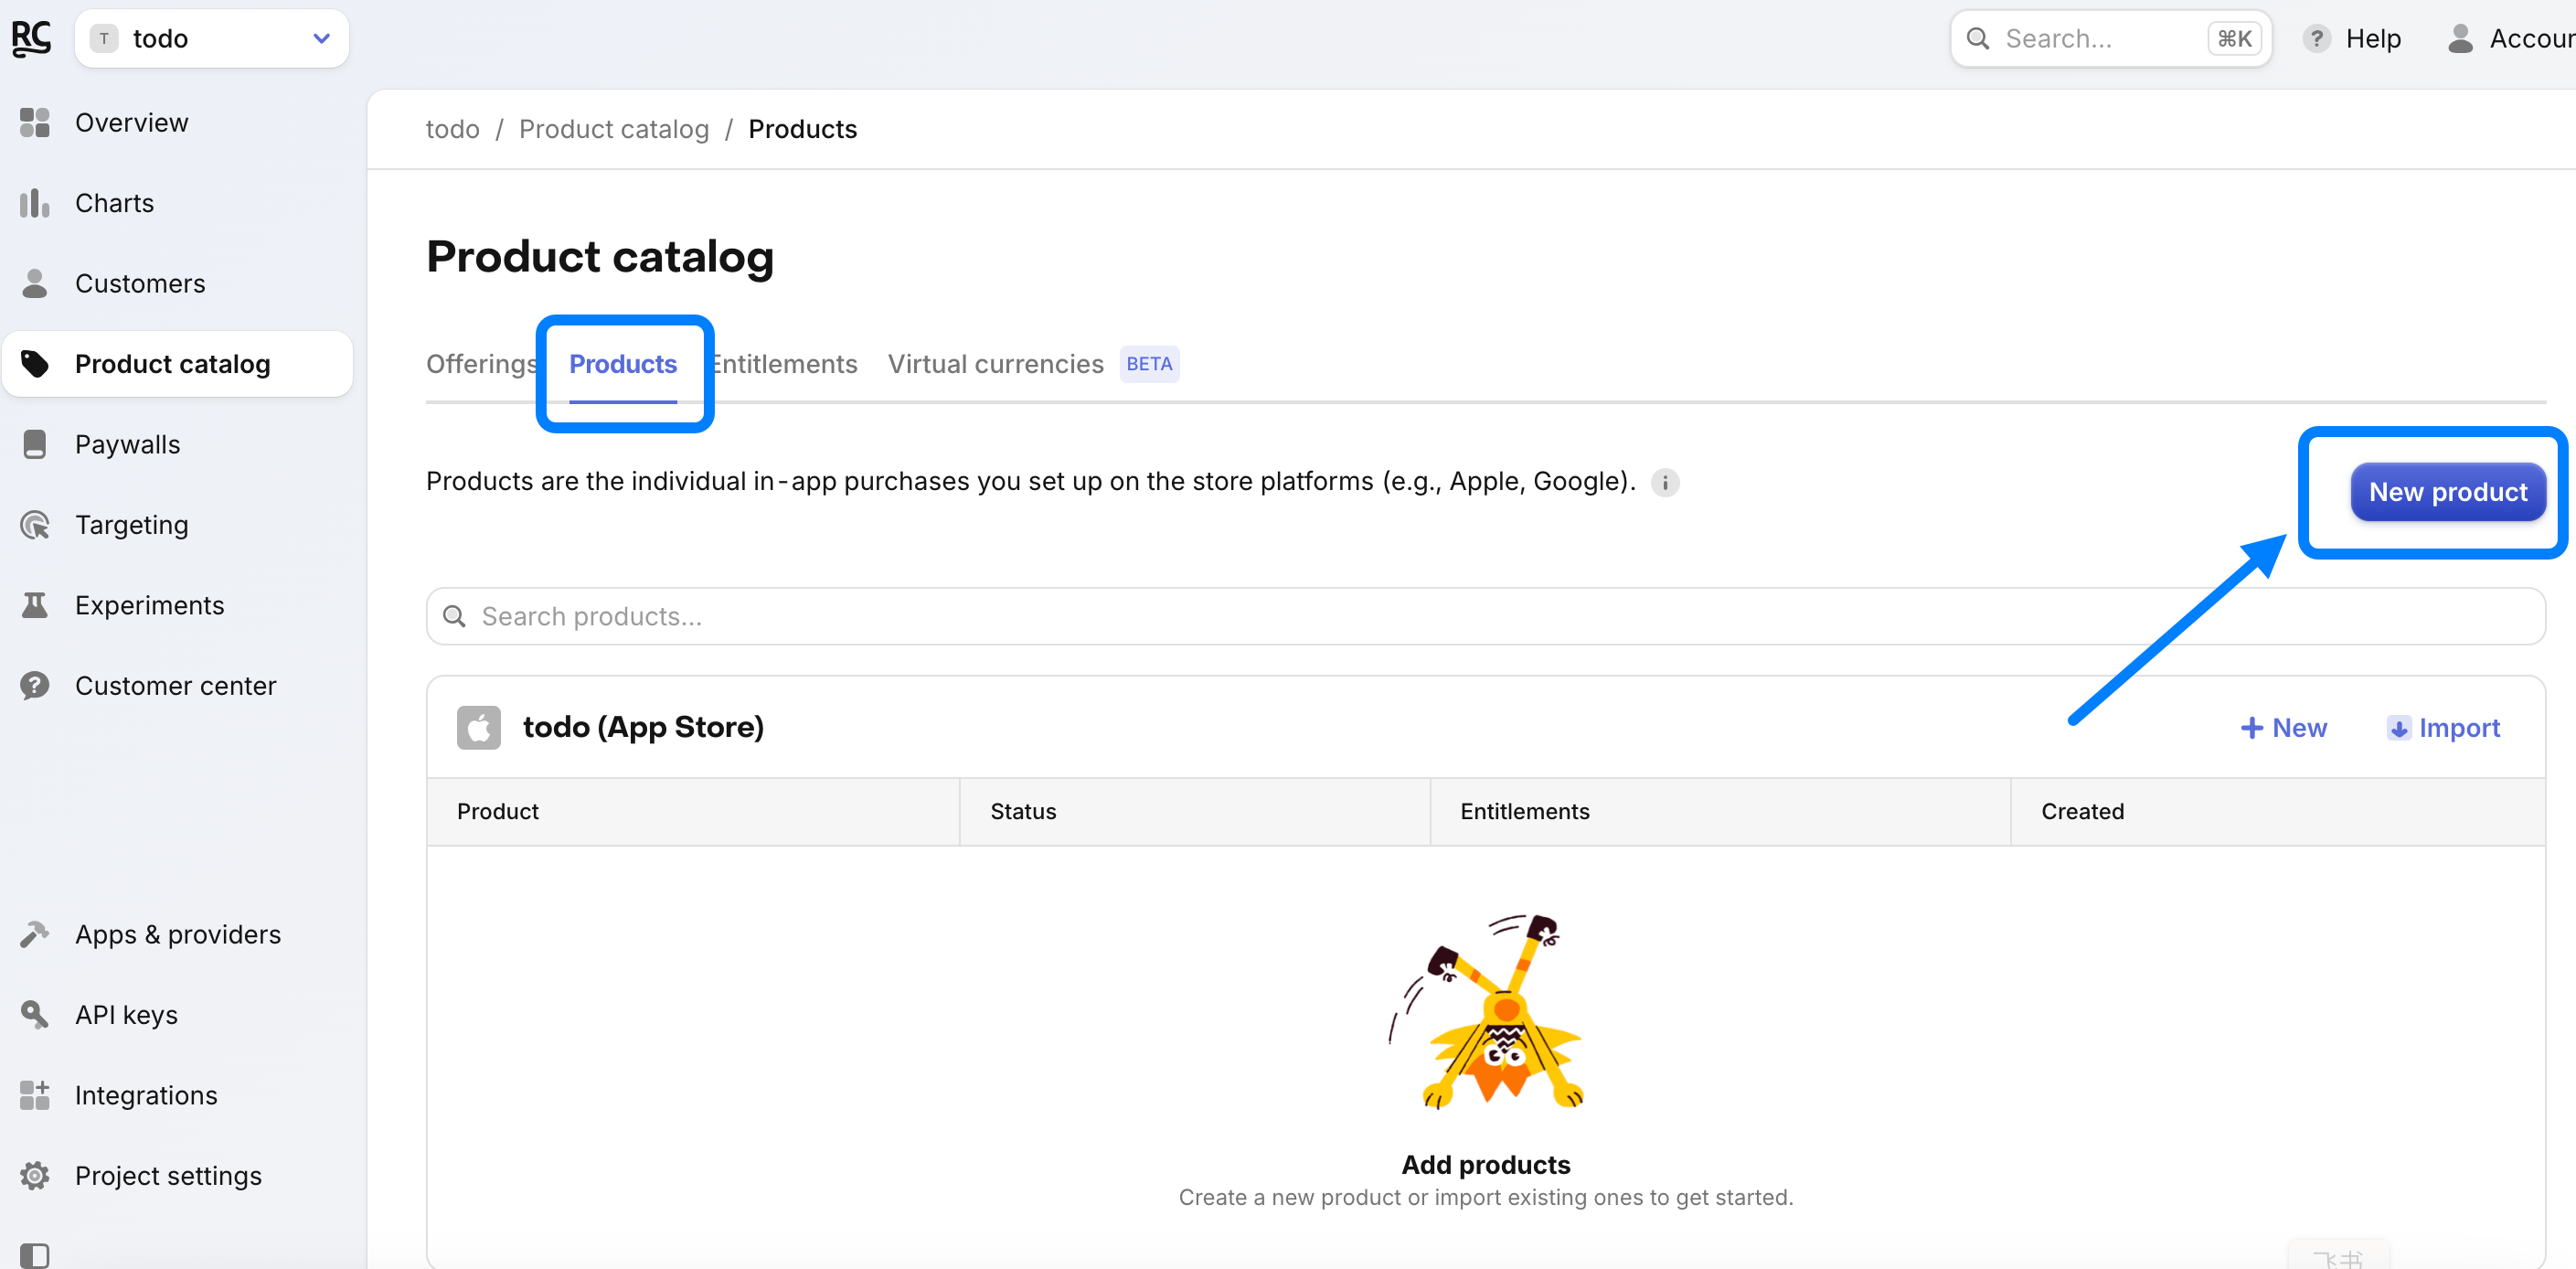Click the RevenueCat logo icon
This screenshot has height=1269, width=2576.
click(31, 38)
